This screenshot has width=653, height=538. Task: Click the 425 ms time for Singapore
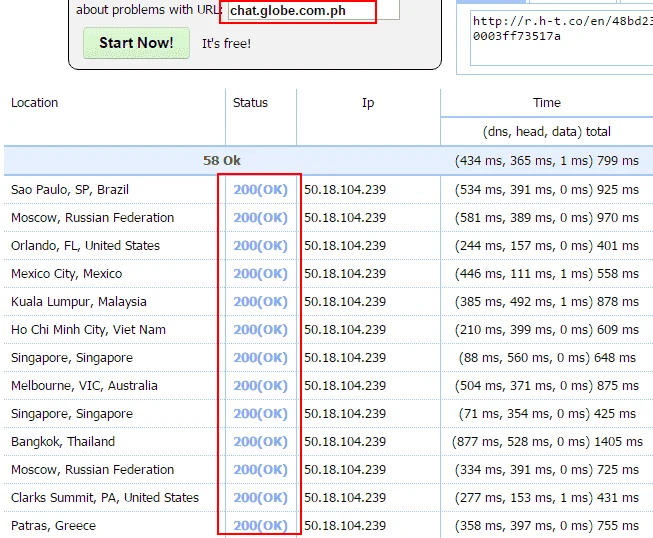[615, 413]
